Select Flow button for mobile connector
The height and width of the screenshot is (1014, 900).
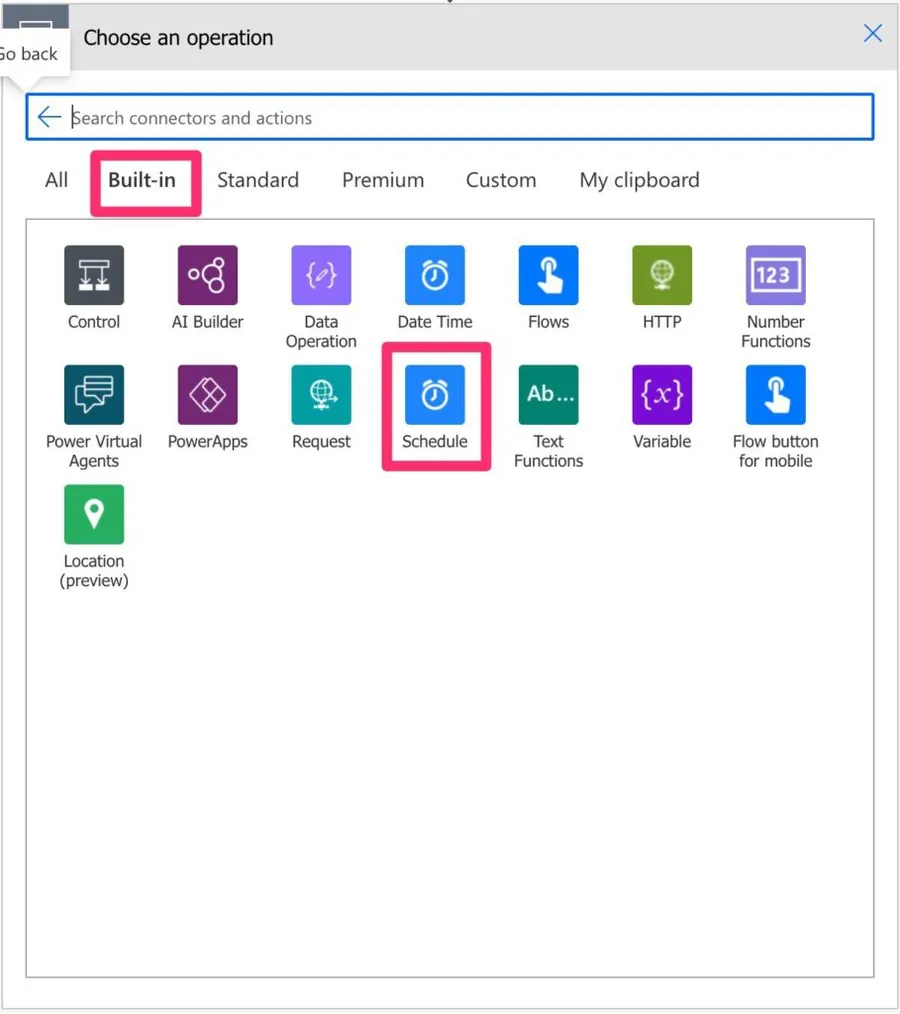tap(775, 395)
